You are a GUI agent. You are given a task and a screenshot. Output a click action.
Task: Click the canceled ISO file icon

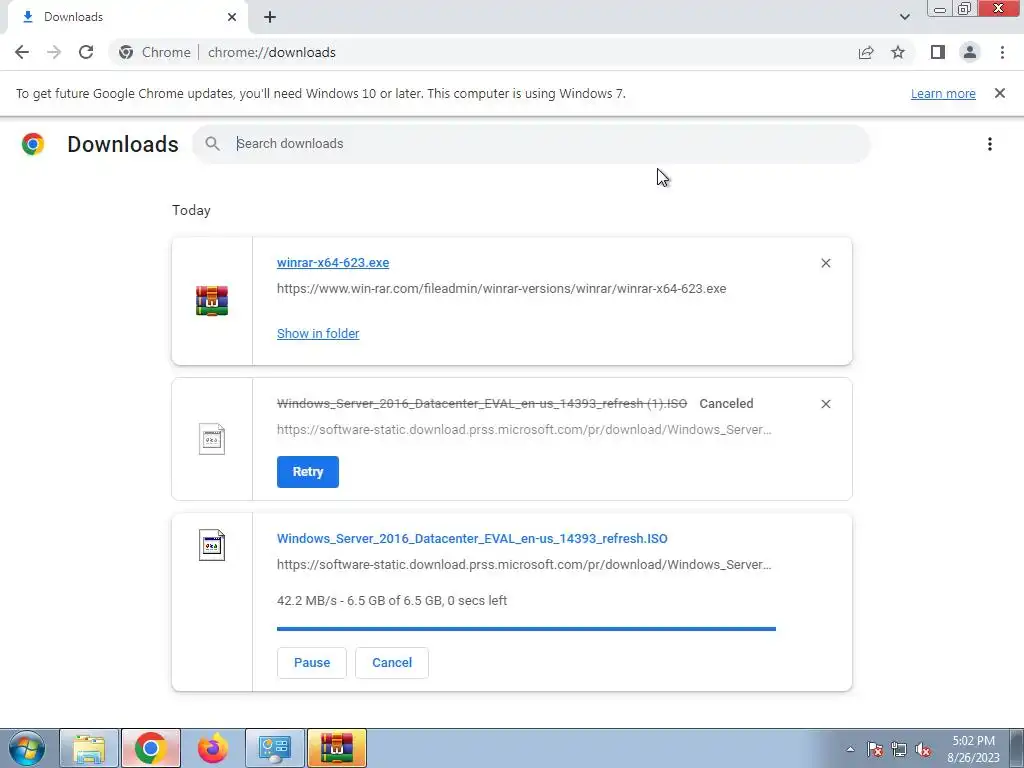pyautogui.click(x=212, y=439)
